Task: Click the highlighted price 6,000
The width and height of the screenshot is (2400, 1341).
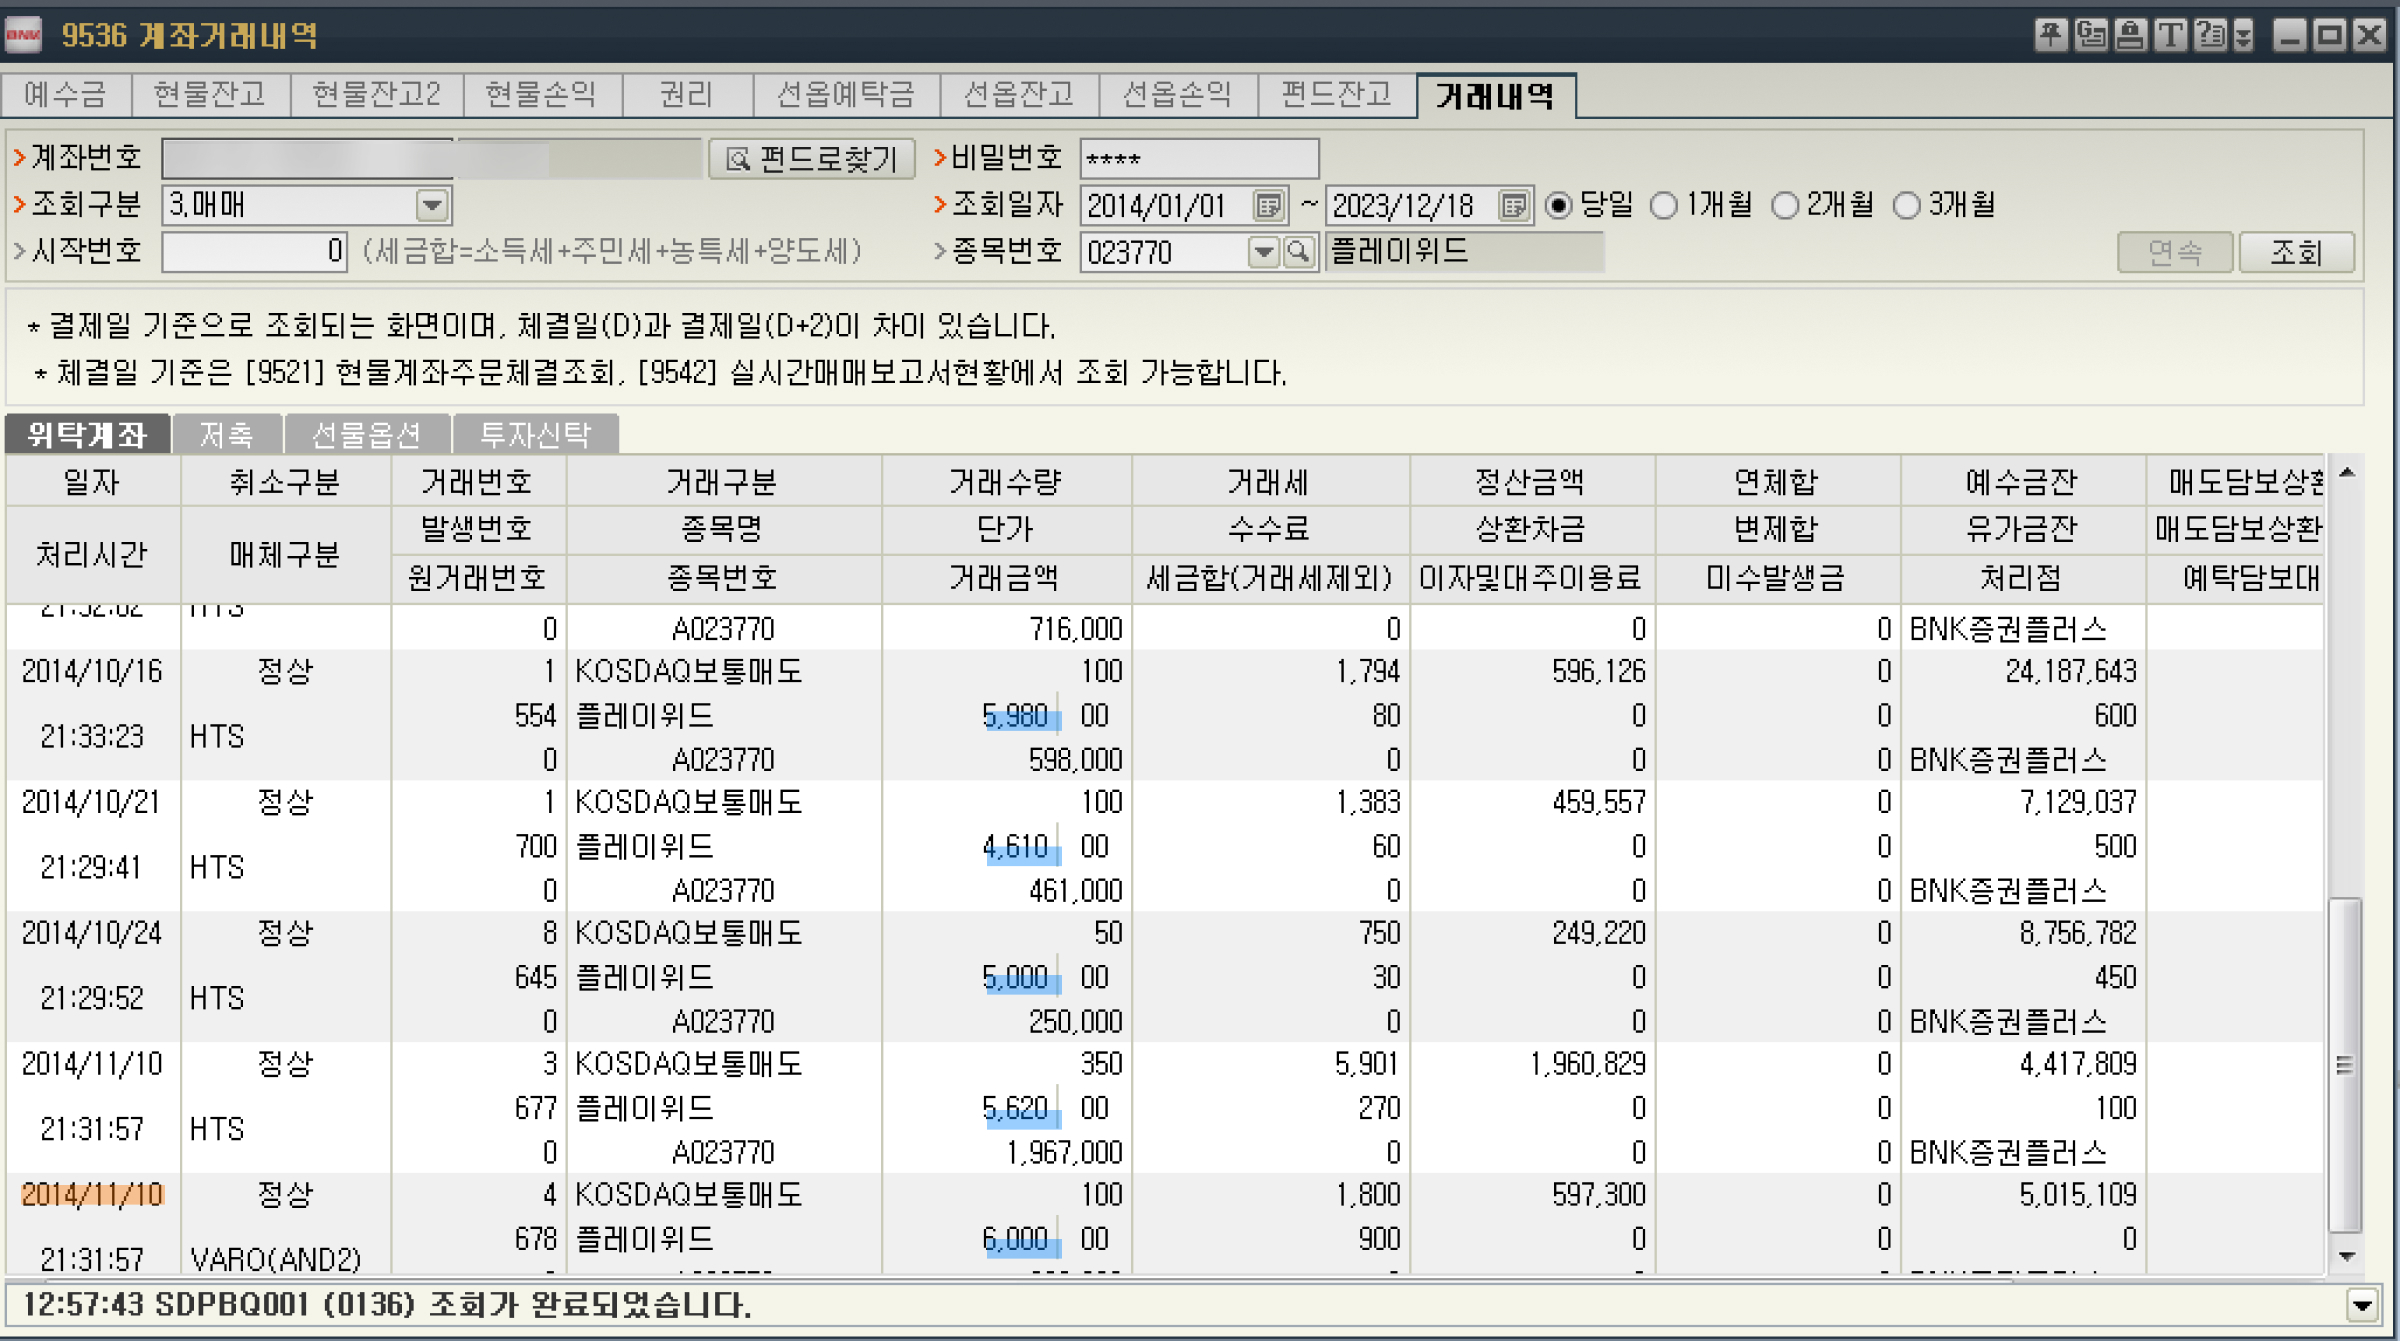Action: pyautogui.click(x=1017, y=1240)
